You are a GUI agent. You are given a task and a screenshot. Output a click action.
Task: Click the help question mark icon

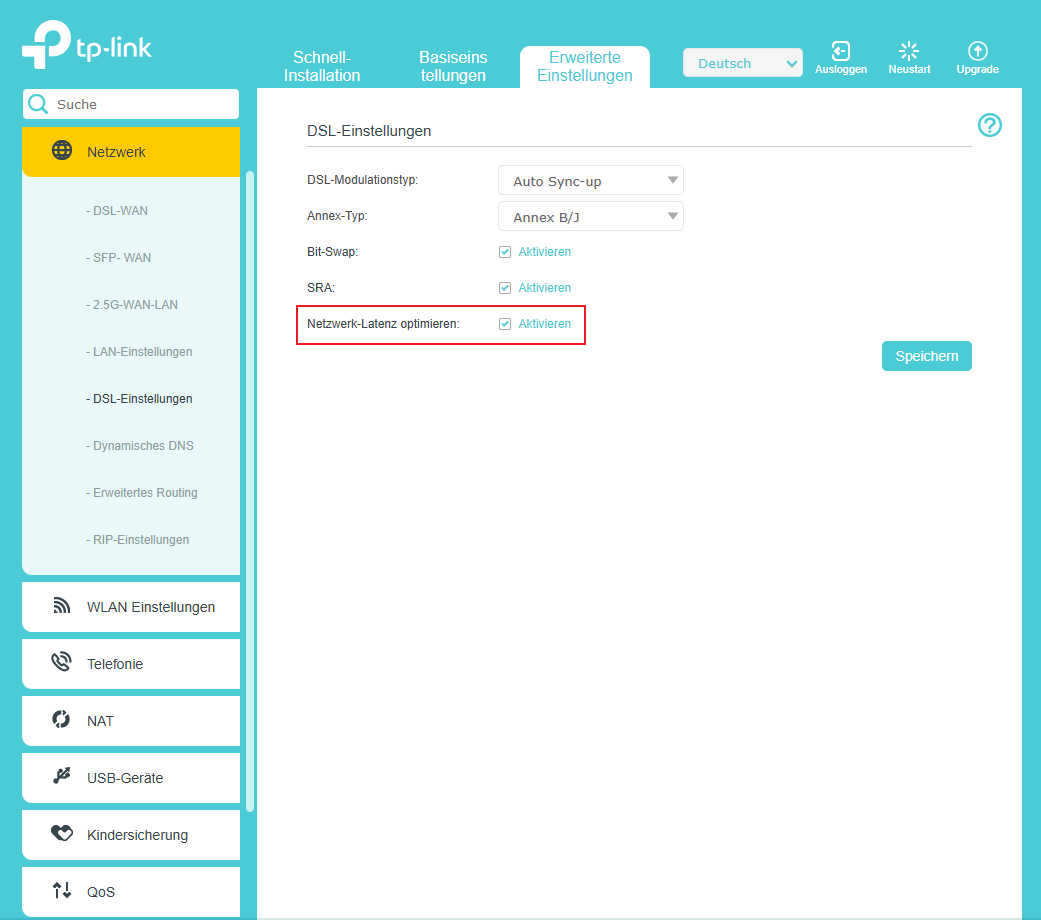point(989,125)
